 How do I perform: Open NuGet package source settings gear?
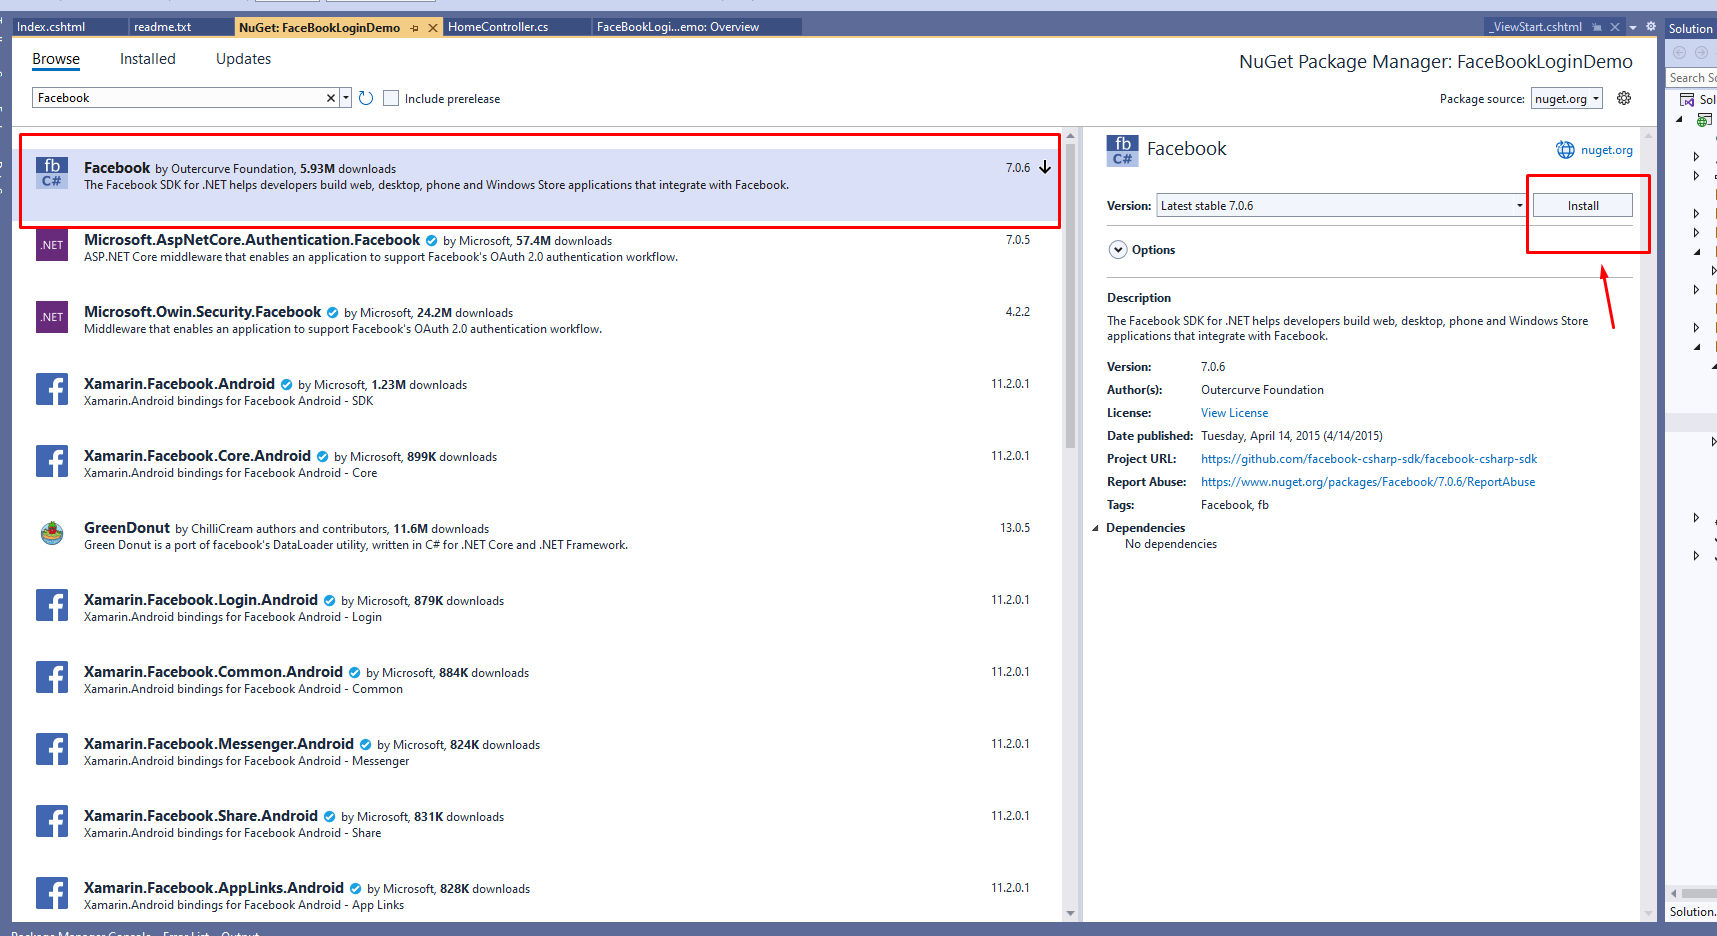(x=1624, y=98)
